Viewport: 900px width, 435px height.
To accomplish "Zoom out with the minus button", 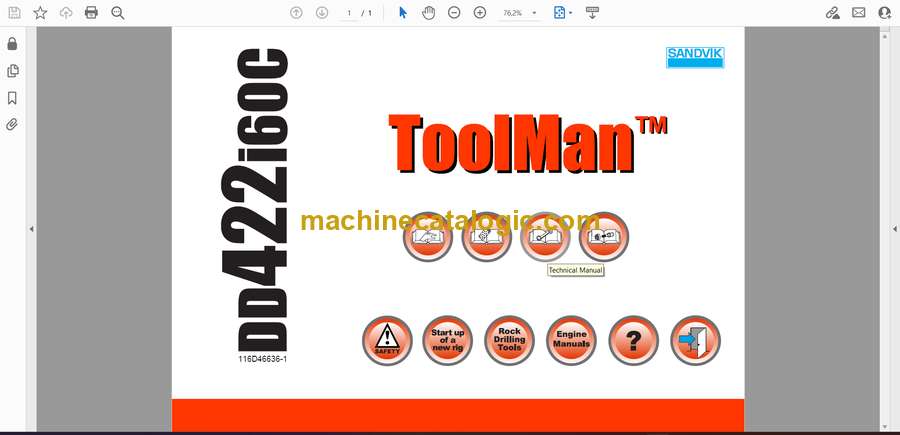I will click(454, 13).
